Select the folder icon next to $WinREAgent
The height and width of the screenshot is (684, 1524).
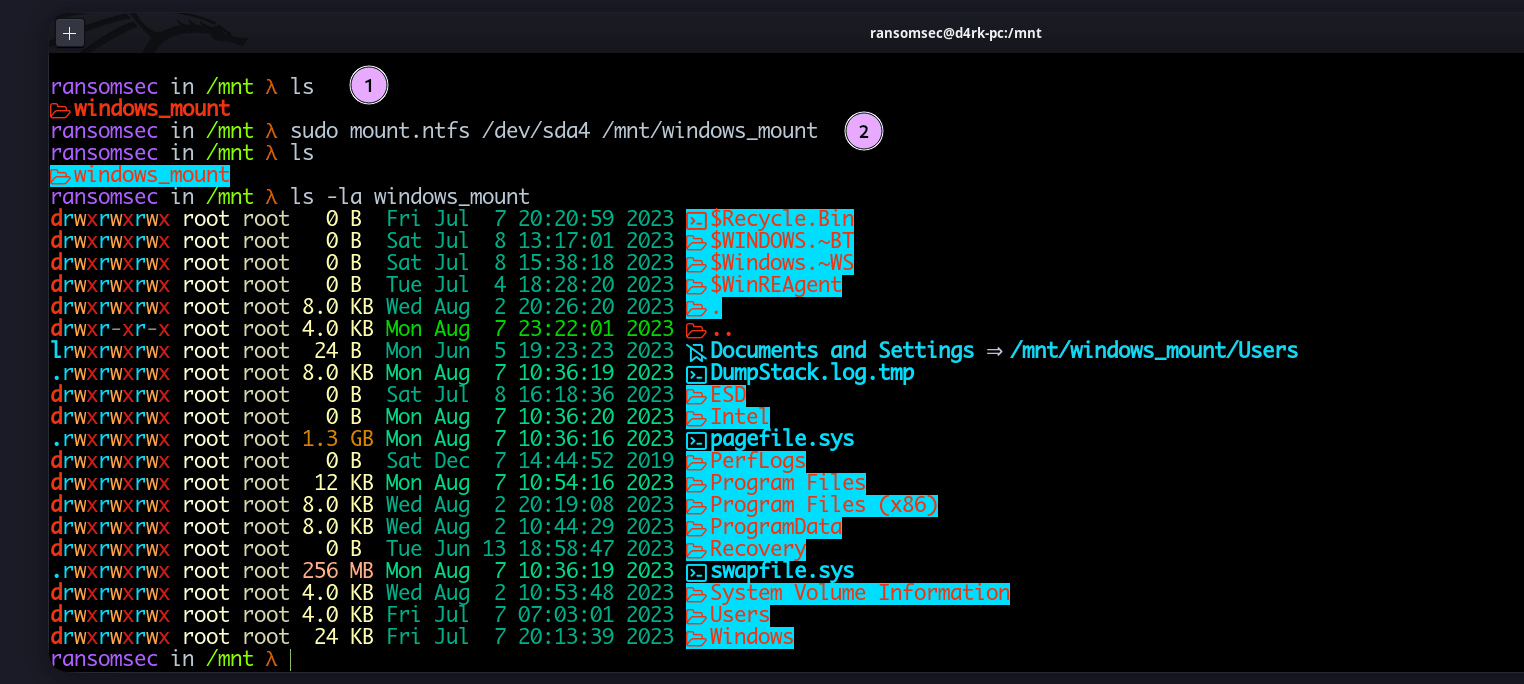tap(696, 284)
